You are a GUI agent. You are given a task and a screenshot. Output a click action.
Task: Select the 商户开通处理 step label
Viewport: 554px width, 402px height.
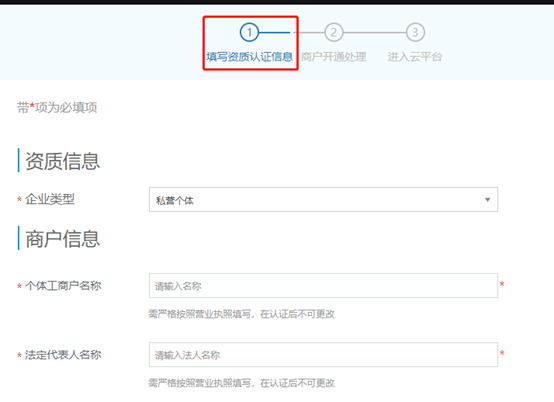coord(334,57)
